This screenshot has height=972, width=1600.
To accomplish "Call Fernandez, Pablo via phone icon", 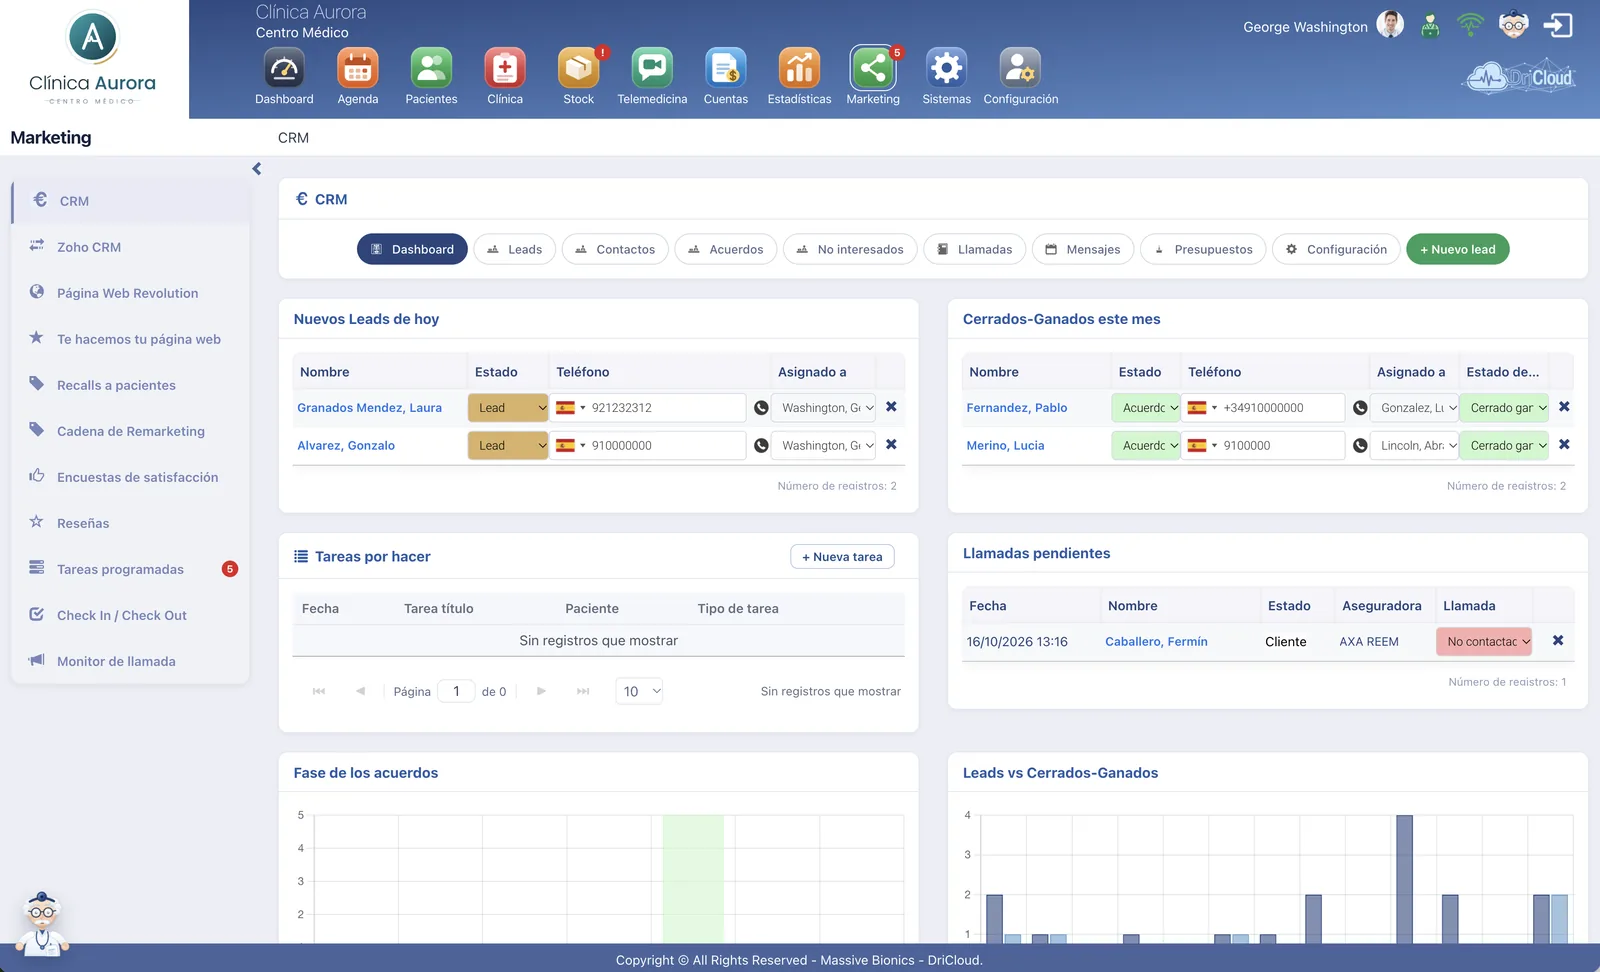I will [1360, 408].
